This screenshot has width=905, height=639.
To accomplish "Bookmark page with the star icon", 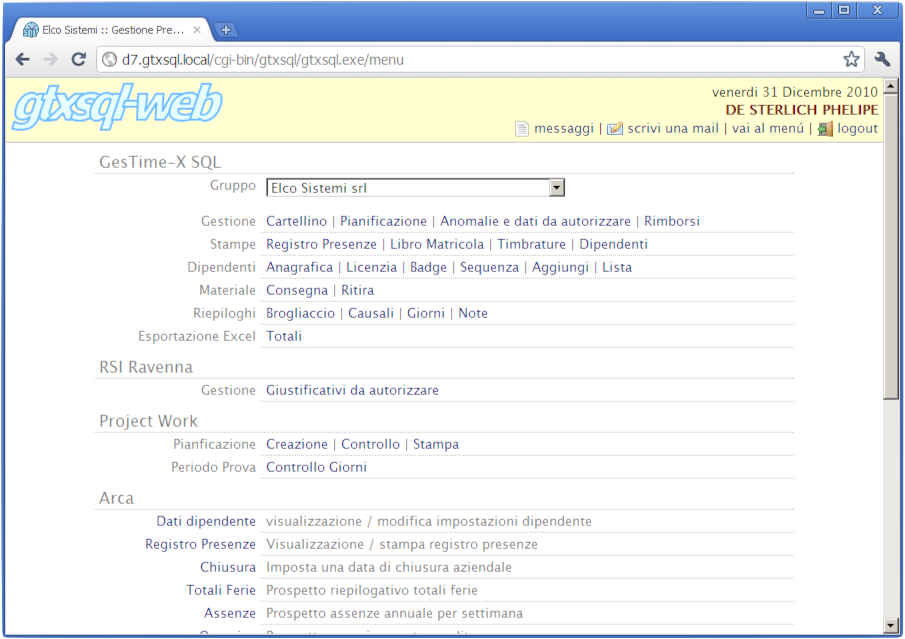I will point(851,59).
